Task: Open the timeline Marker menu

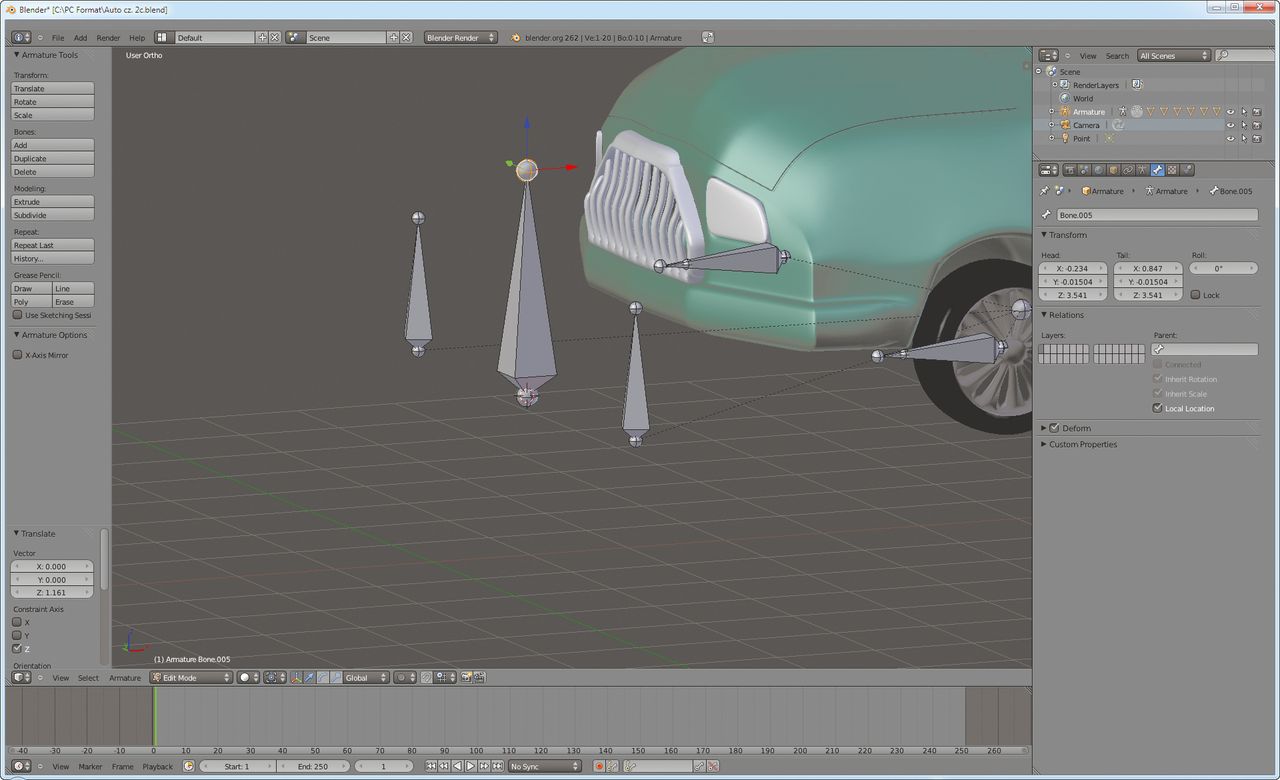Action: click(90, 766)
